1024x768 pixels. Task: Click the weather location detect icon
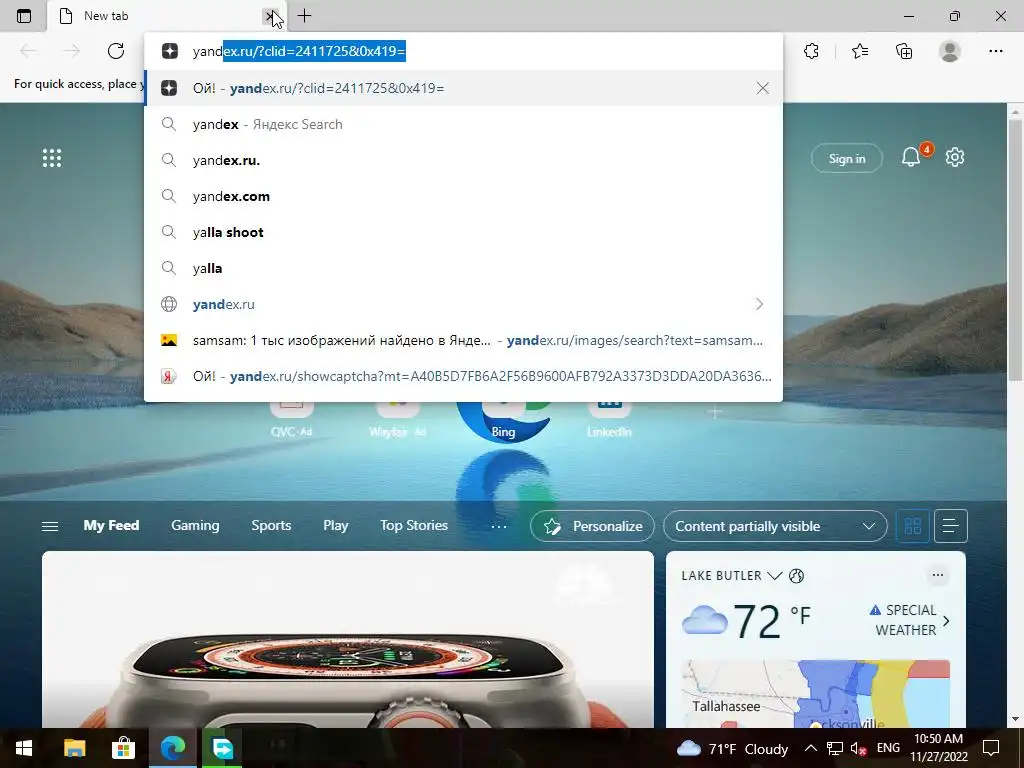(796, 575)
